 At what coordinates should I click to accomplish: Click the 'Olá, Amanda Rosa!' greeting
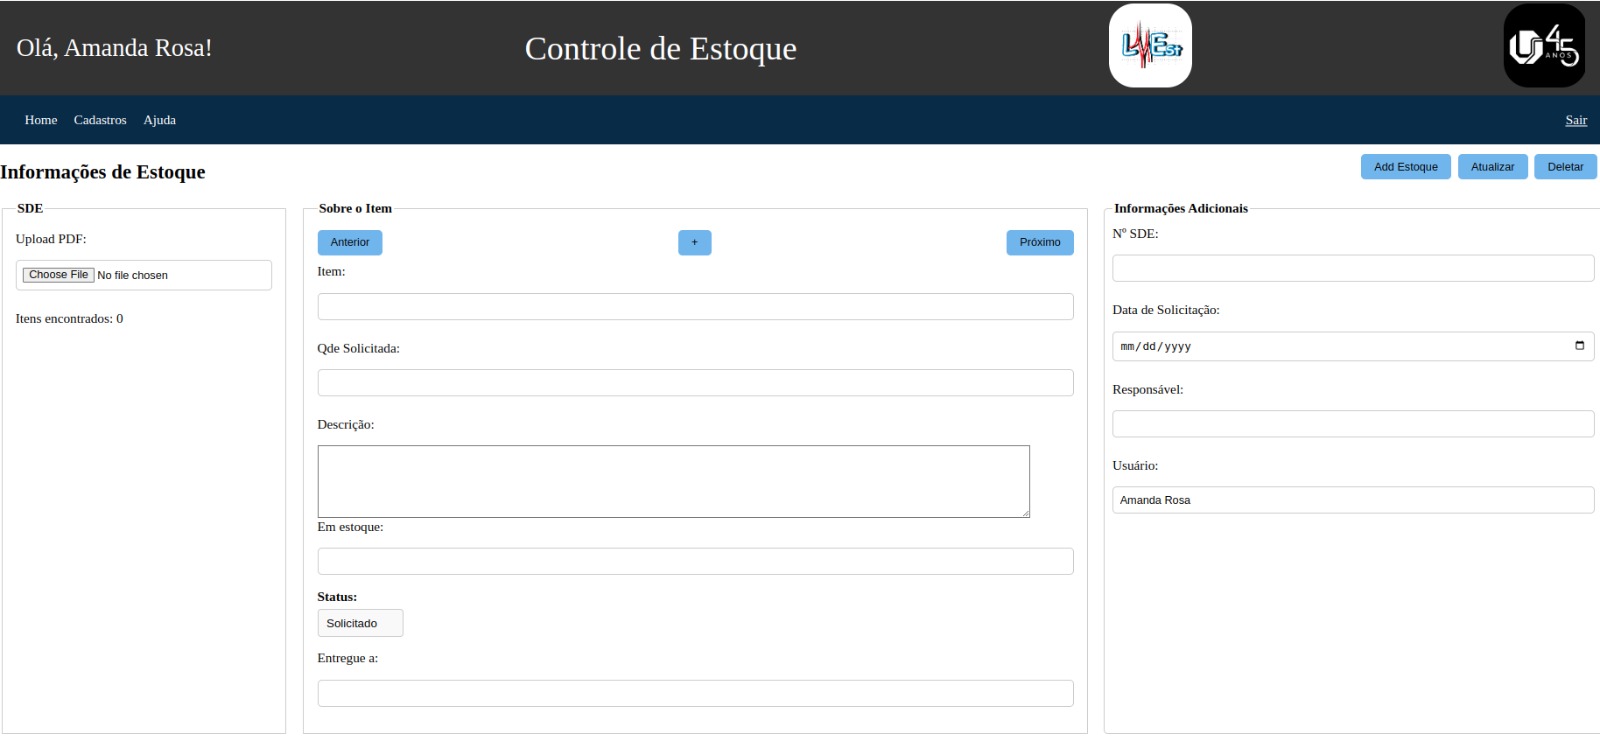click(114, 48)
